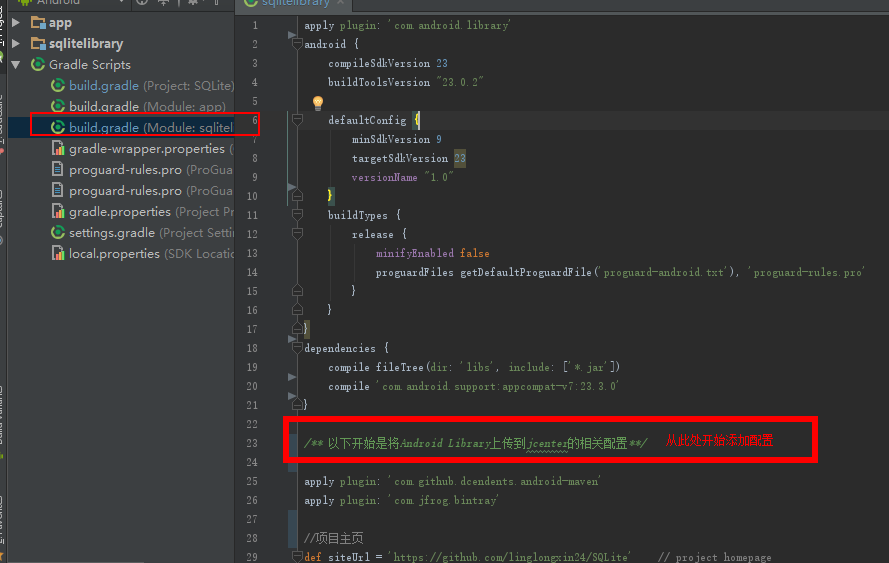Click 'com.github.dcendents.android-maven' plugin string

tap(494, 481)
